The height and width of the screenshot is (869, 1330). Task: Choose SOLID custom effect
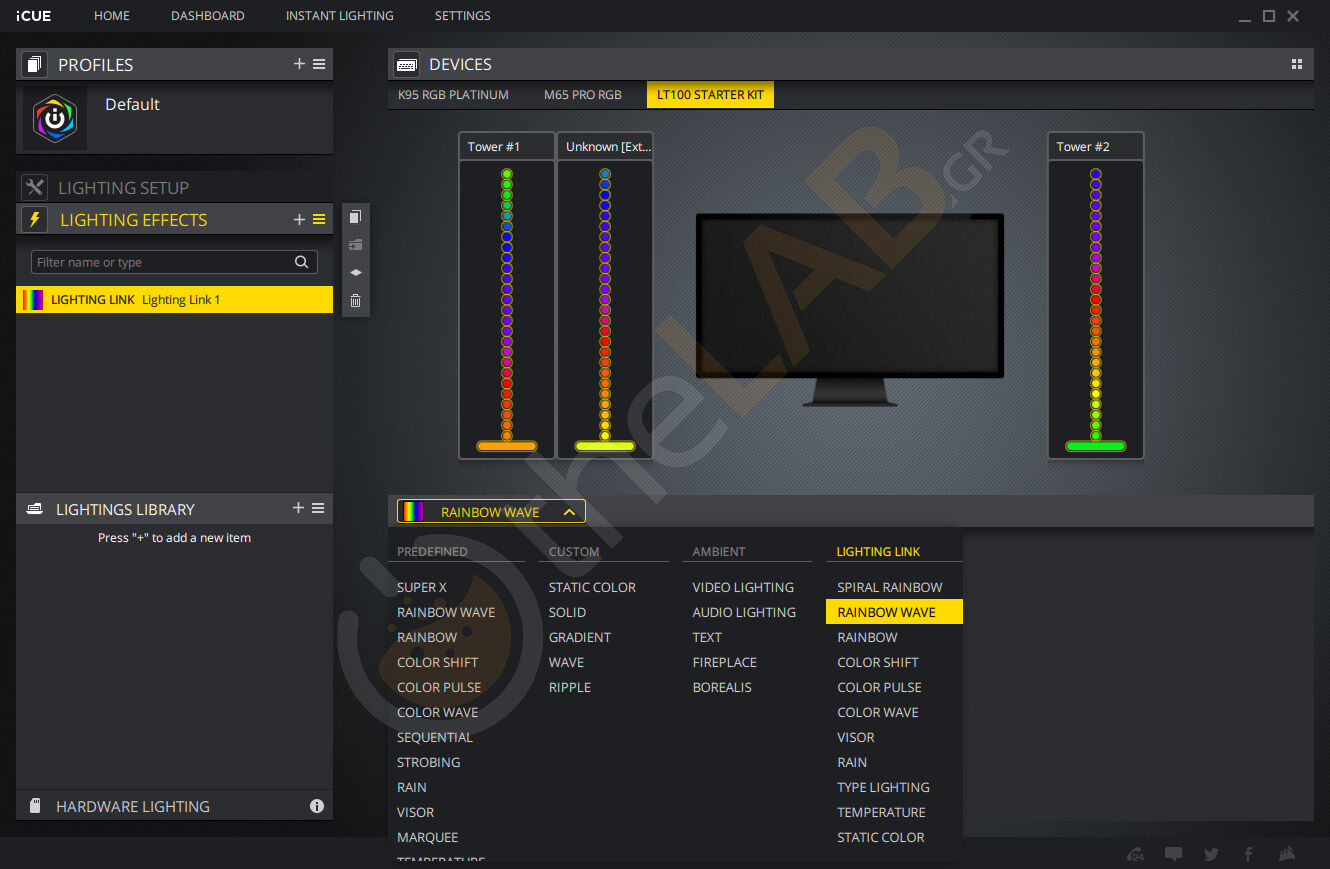[x=568, y=612]
